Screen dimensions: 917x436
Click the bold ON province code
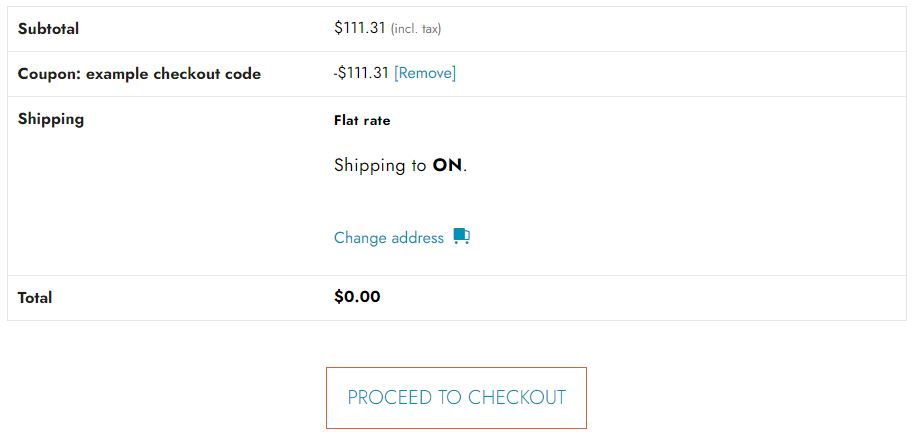(x=447, y=165)
